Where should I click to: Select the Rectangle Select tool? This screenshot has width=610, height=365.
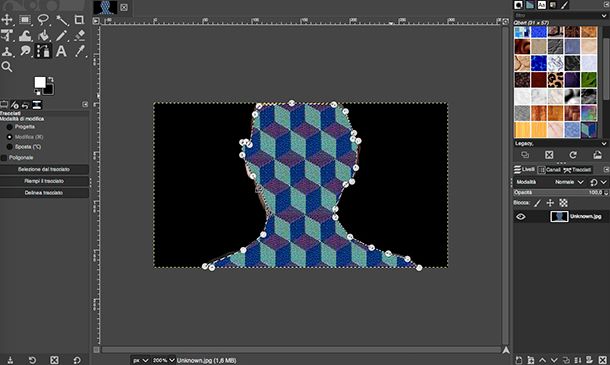click(25, 19)
